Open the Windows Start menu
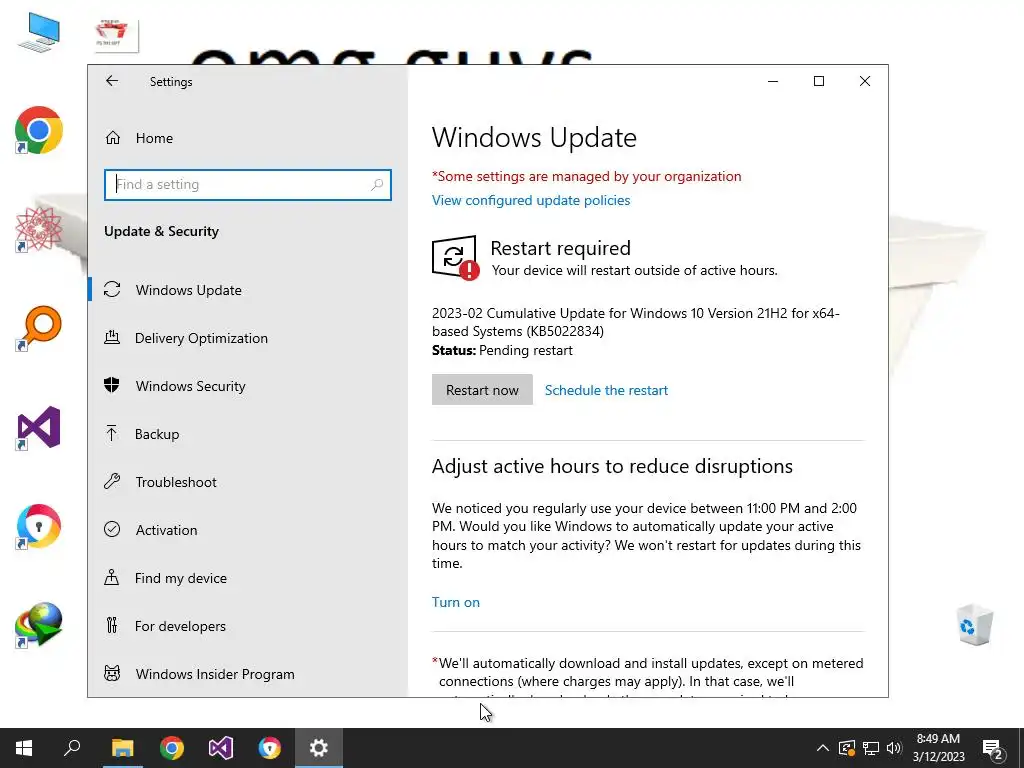The image size is (1024, 768). point(24,748)
